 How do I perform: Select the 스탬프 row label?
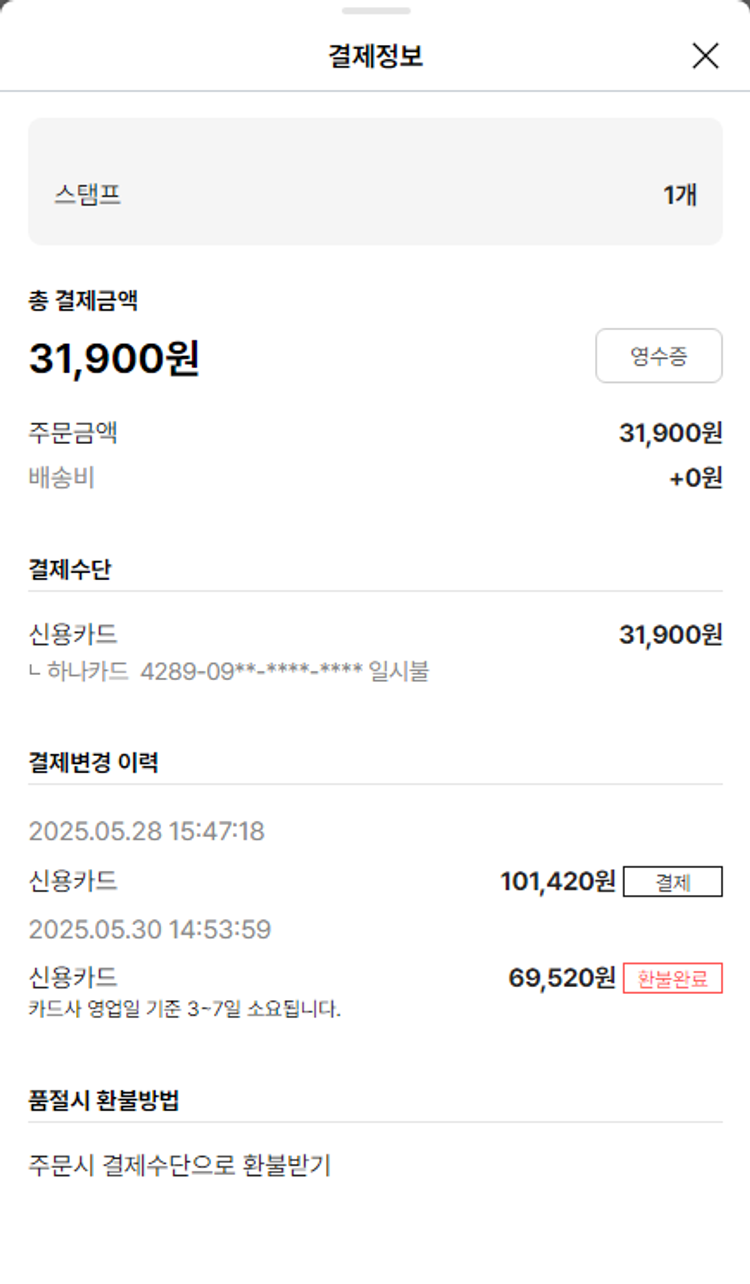(88, 194)
